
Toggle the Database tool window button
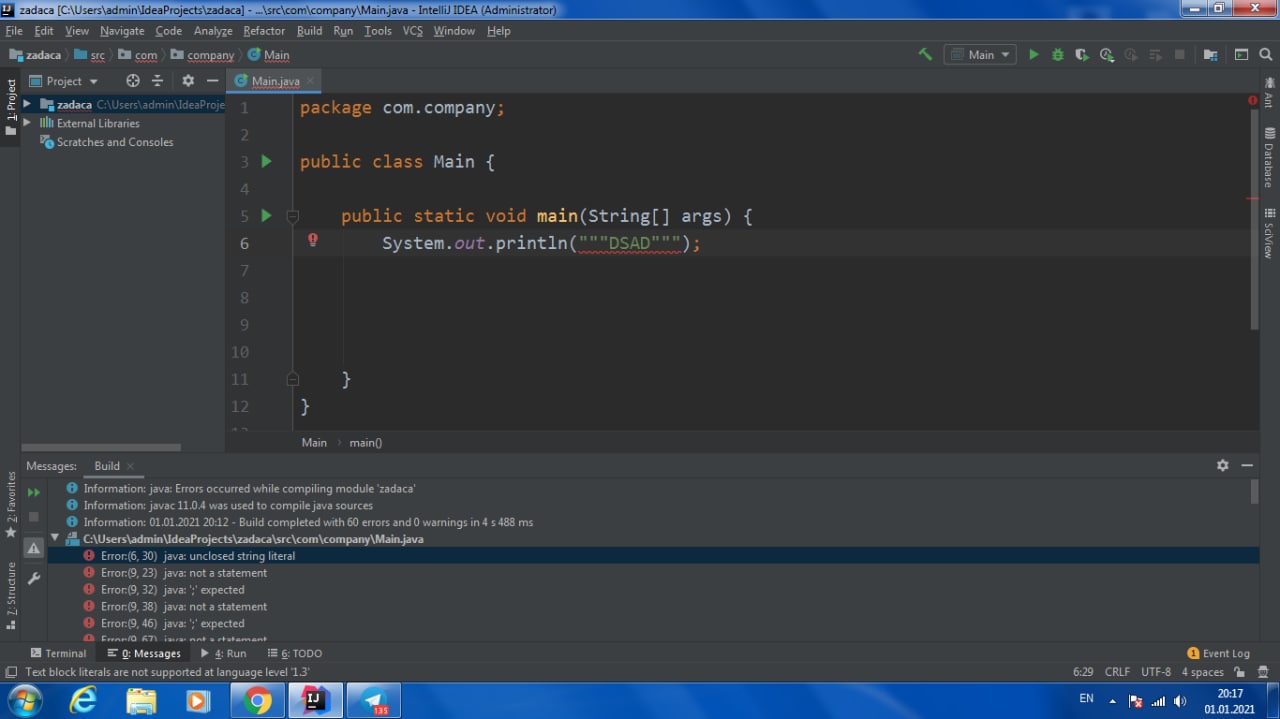(1269, 157)
